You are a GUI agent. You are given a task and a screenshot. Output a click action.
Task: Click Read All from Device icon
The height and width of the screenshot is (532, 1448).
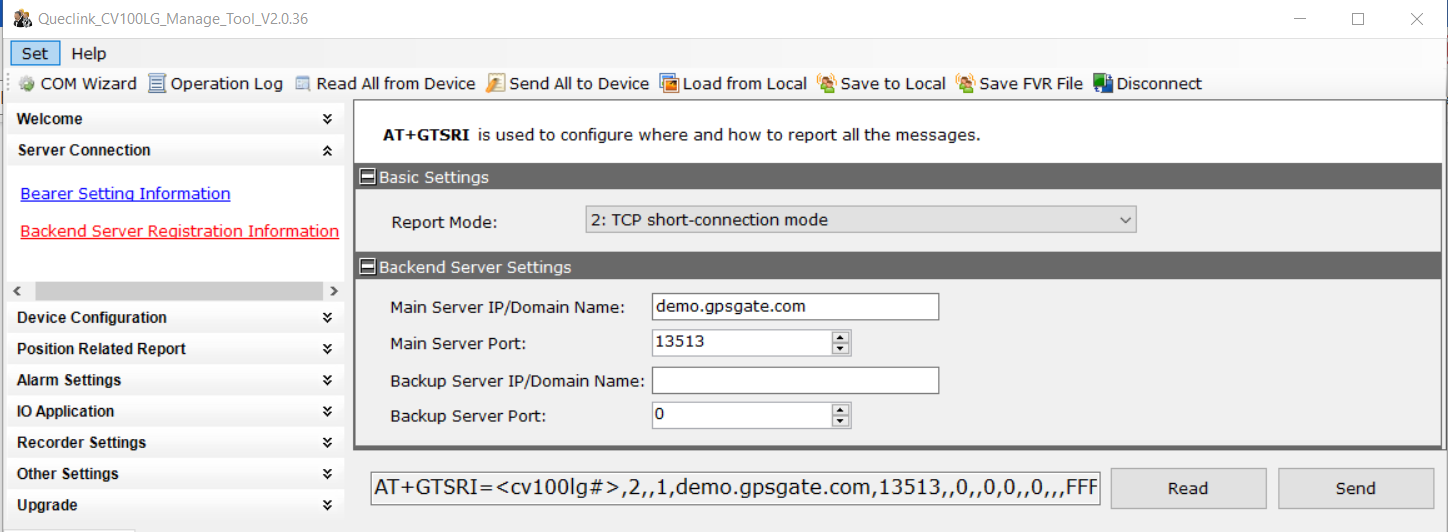303,84
